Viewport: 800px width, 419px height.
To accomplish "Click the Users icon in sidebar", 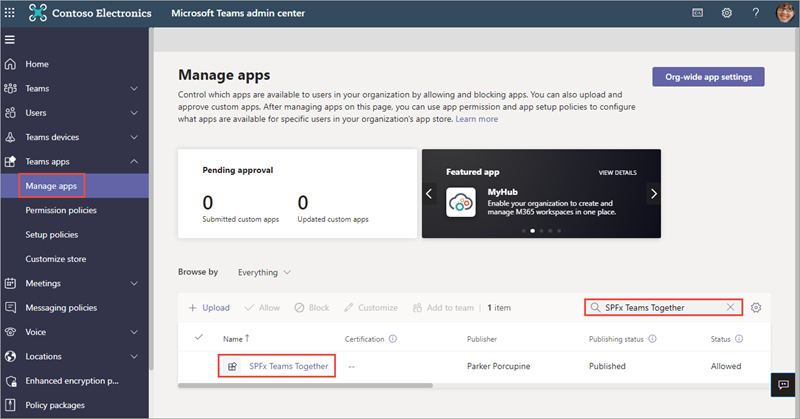I will pyautogui.click(x=10, y=113).
